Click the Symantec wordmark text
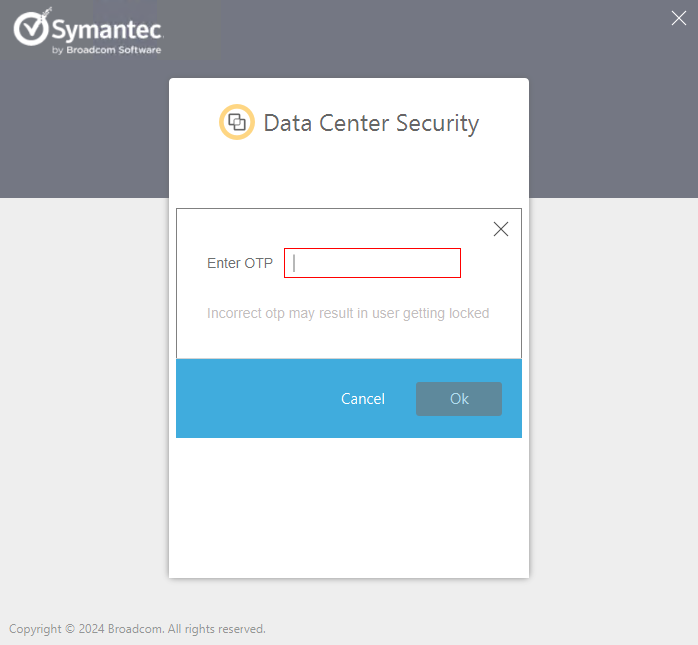The width and height of the screenshot is (698, 645). coord(107,30)
